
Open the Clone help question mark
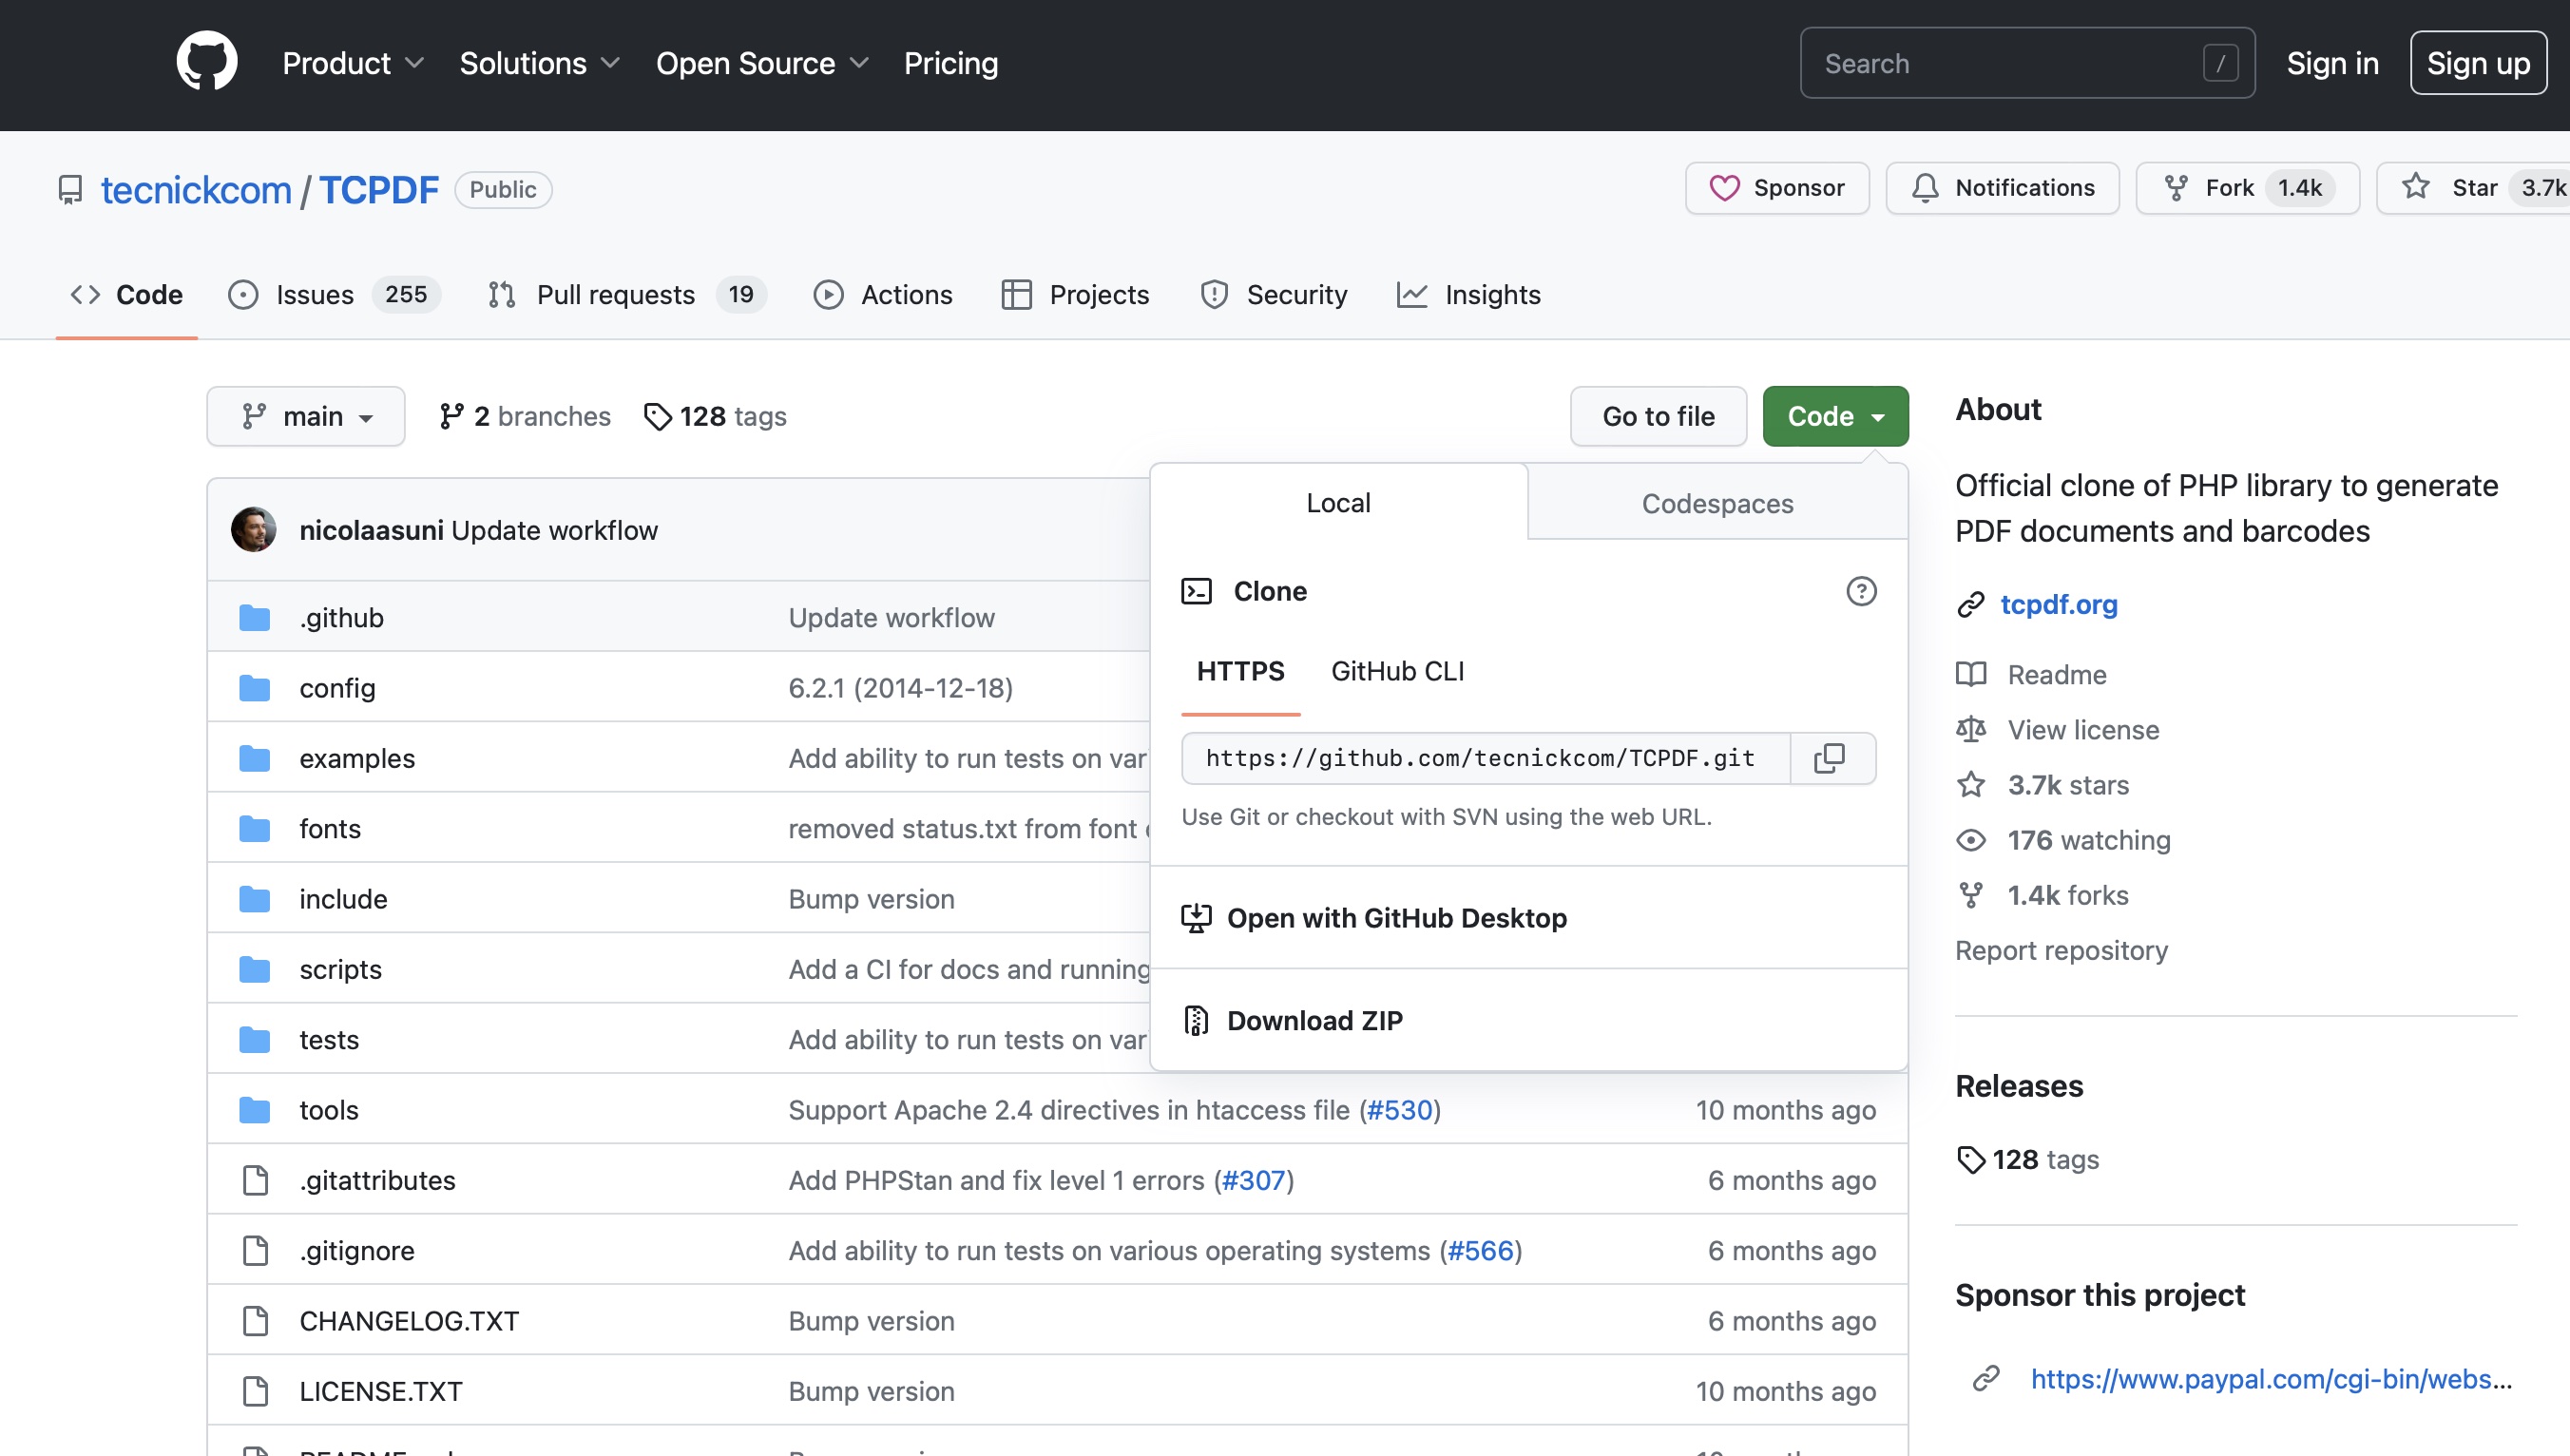tap(1861, 591)
